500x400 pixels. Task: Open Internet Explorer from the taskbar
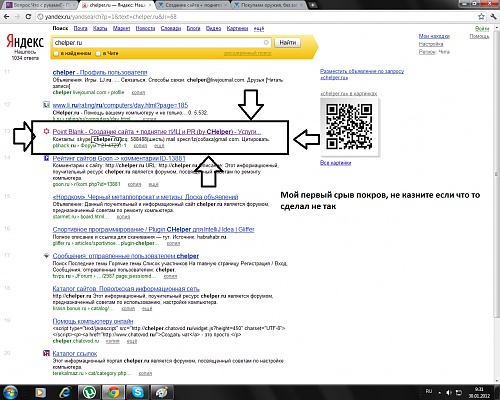(66, 392)
